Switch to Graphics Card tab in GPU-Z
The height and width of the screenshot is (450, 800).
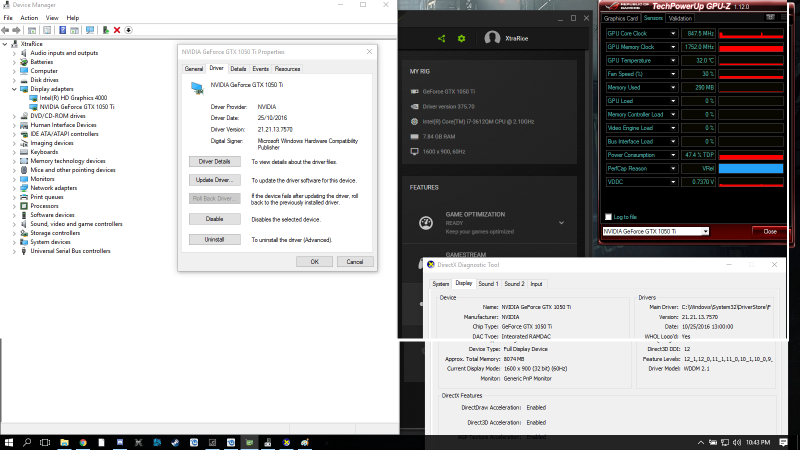[x=621, y=18]
